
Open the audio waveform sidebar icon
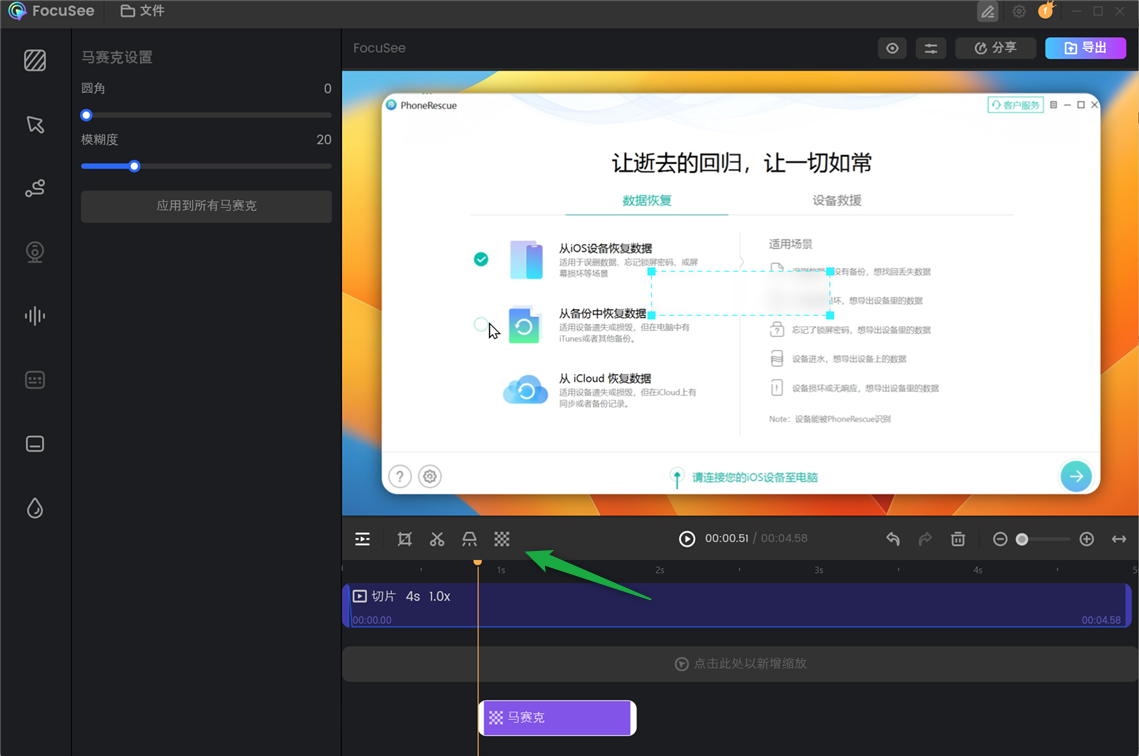[35, 316]
